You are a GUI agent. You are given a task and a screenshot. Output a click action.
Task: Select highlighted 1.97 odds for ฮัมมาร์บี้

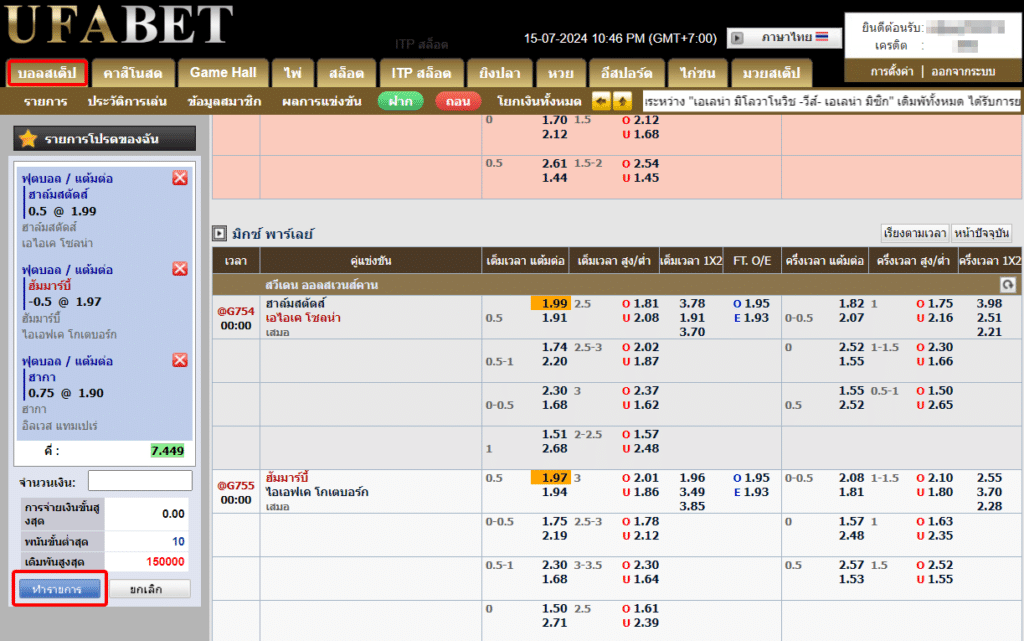(x=551, y=478)
